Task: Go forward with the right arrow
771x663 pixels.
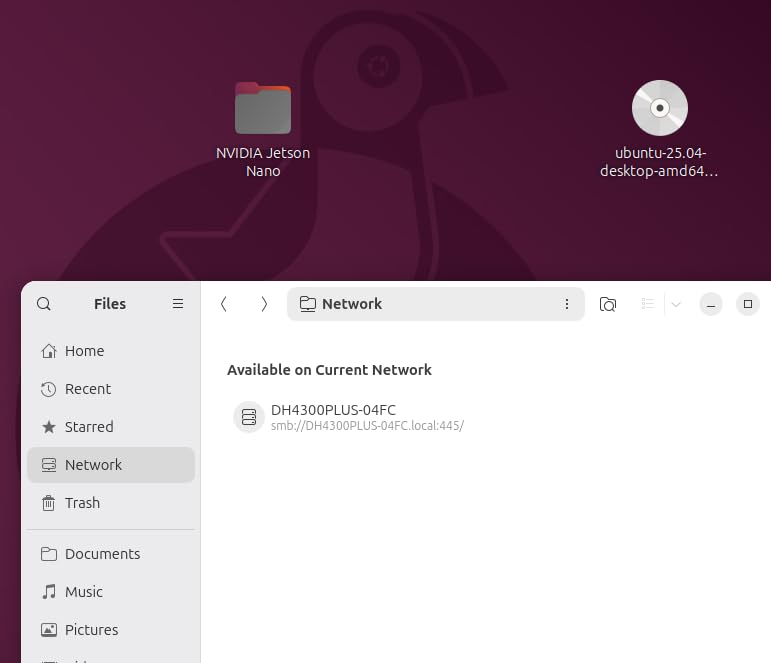Action: [x=264, y=304]
